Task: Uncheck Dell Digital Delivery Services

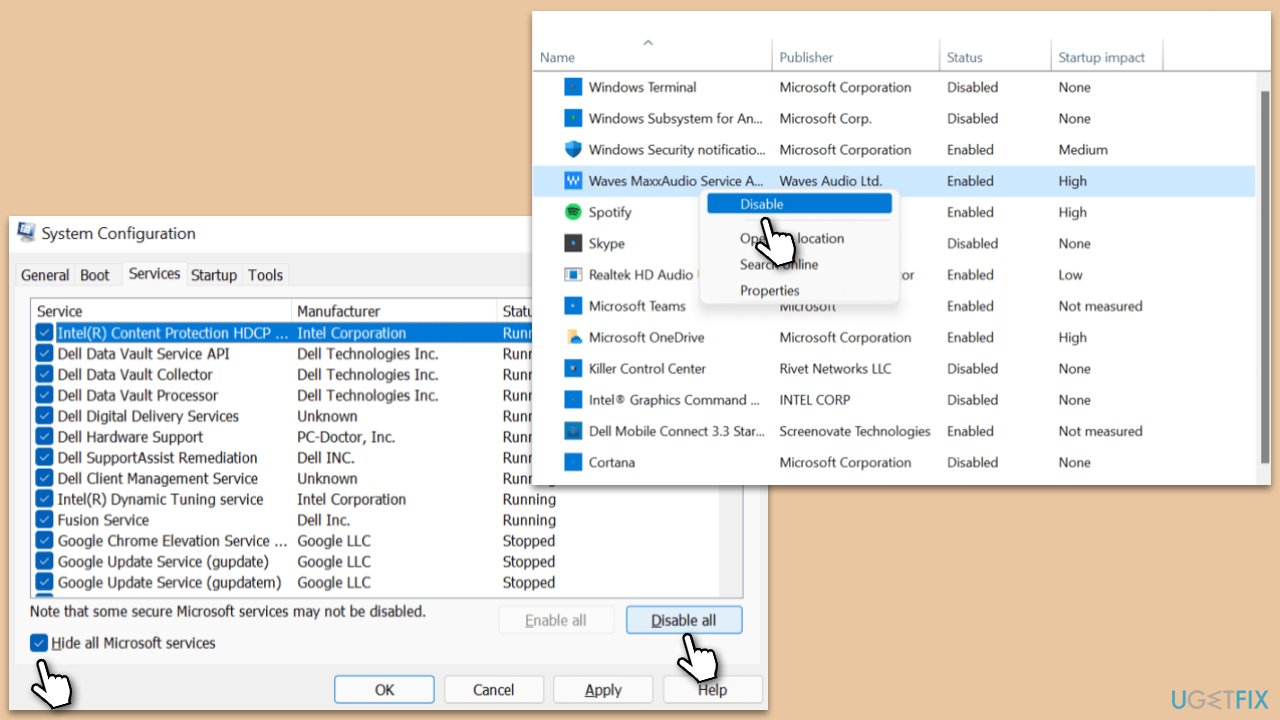Action: point(44,416)
